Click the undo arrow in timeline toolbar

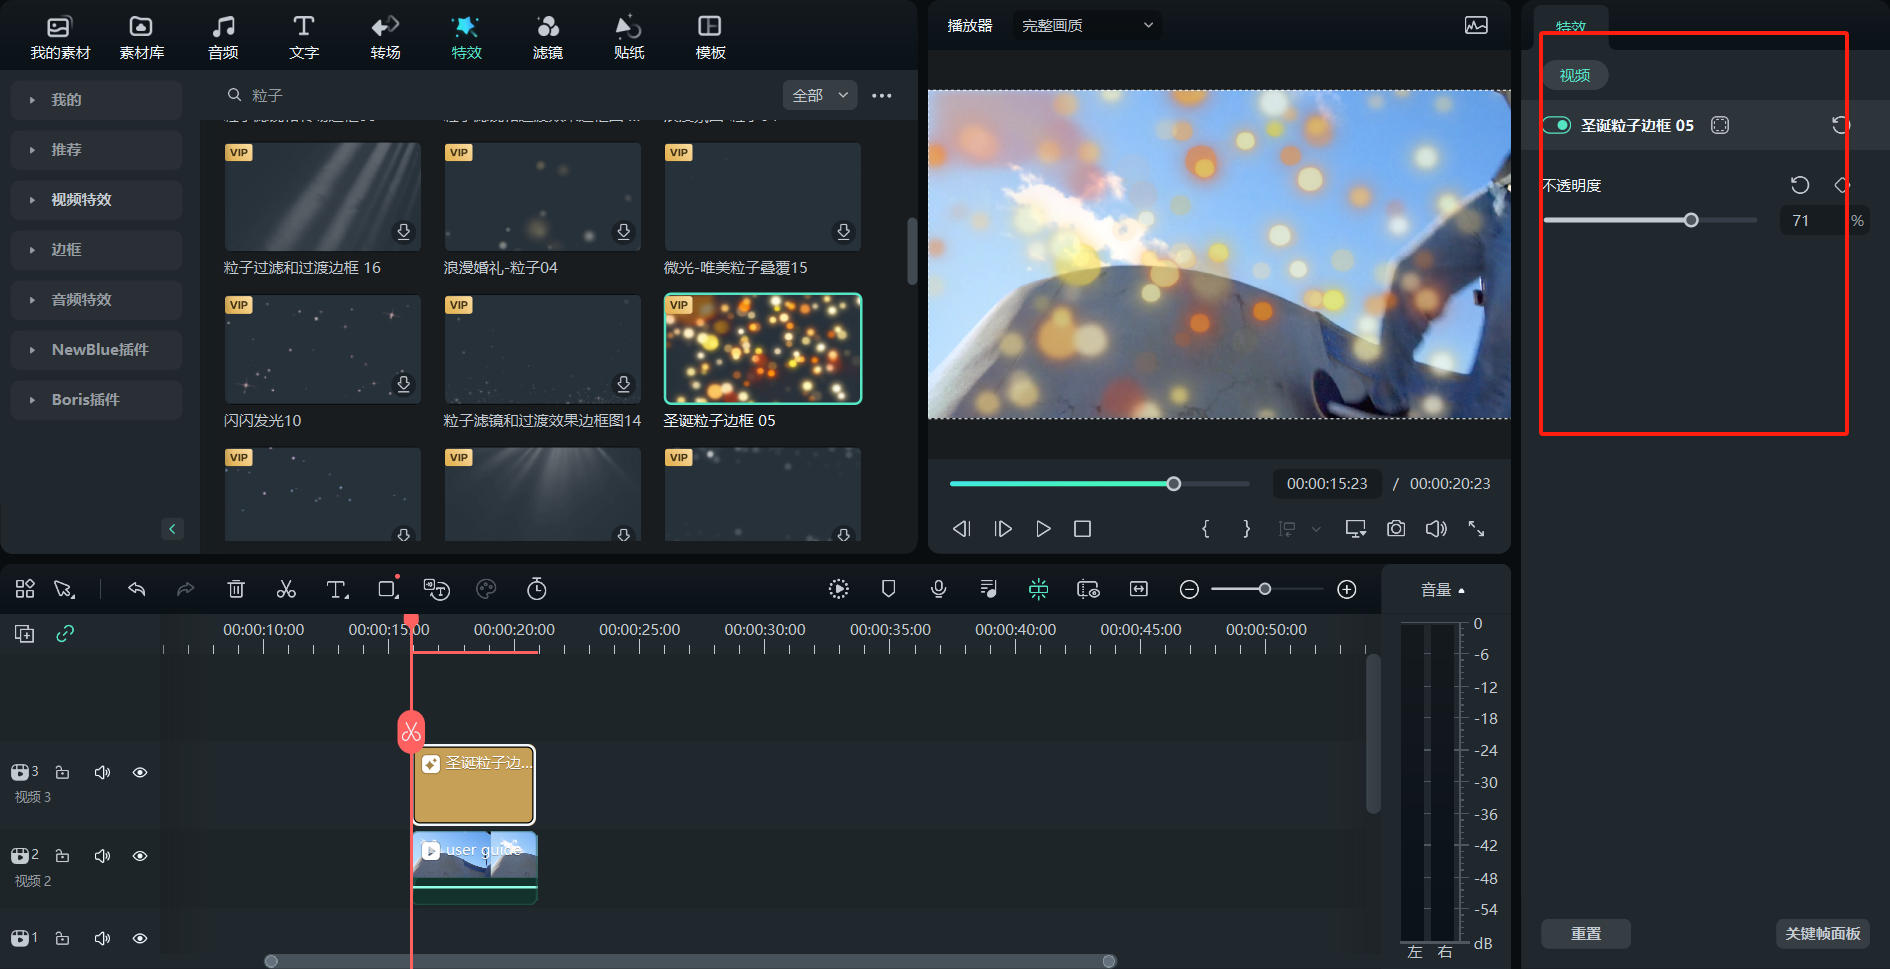click(x=137, y=589)
